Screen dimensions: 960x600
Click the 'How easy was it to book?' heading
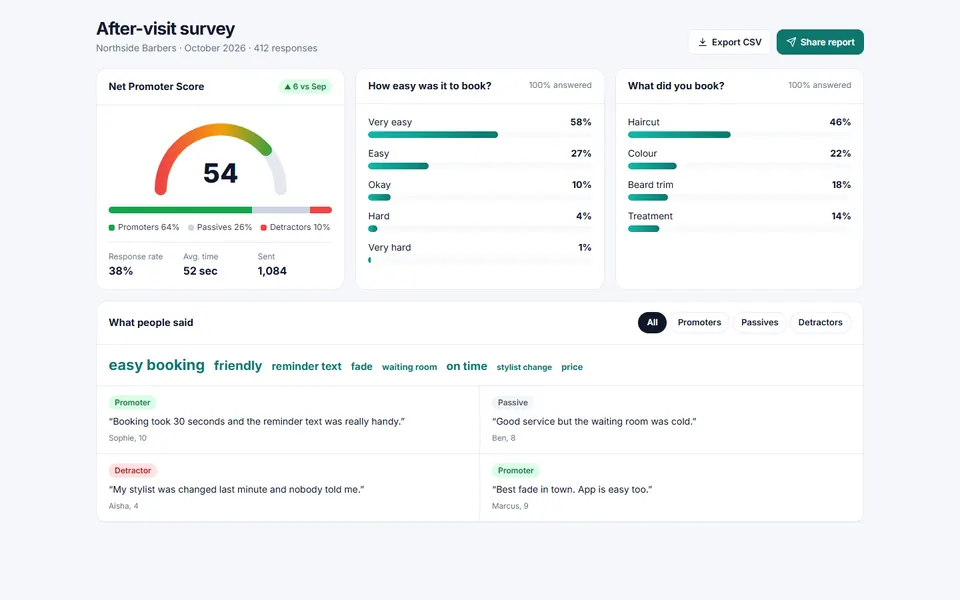429,86
